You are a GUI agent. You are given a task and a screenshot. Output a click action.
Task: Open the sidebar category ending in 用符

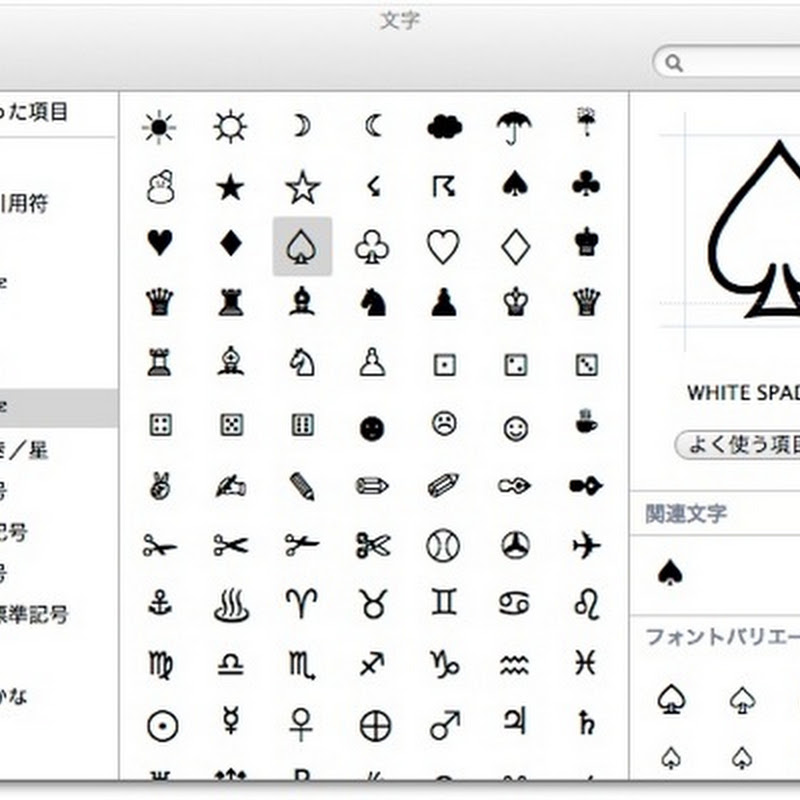[25, 204]
